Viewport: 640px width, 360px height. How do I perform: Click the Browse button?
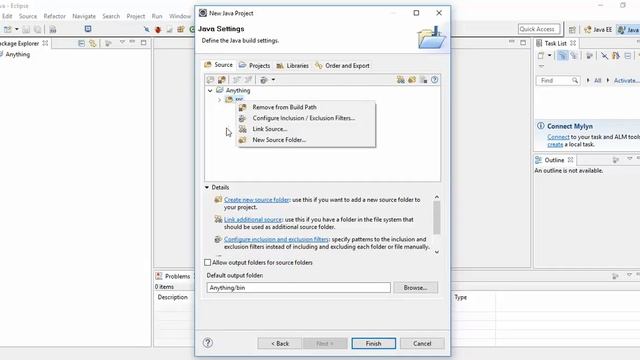tap(416, 288)
